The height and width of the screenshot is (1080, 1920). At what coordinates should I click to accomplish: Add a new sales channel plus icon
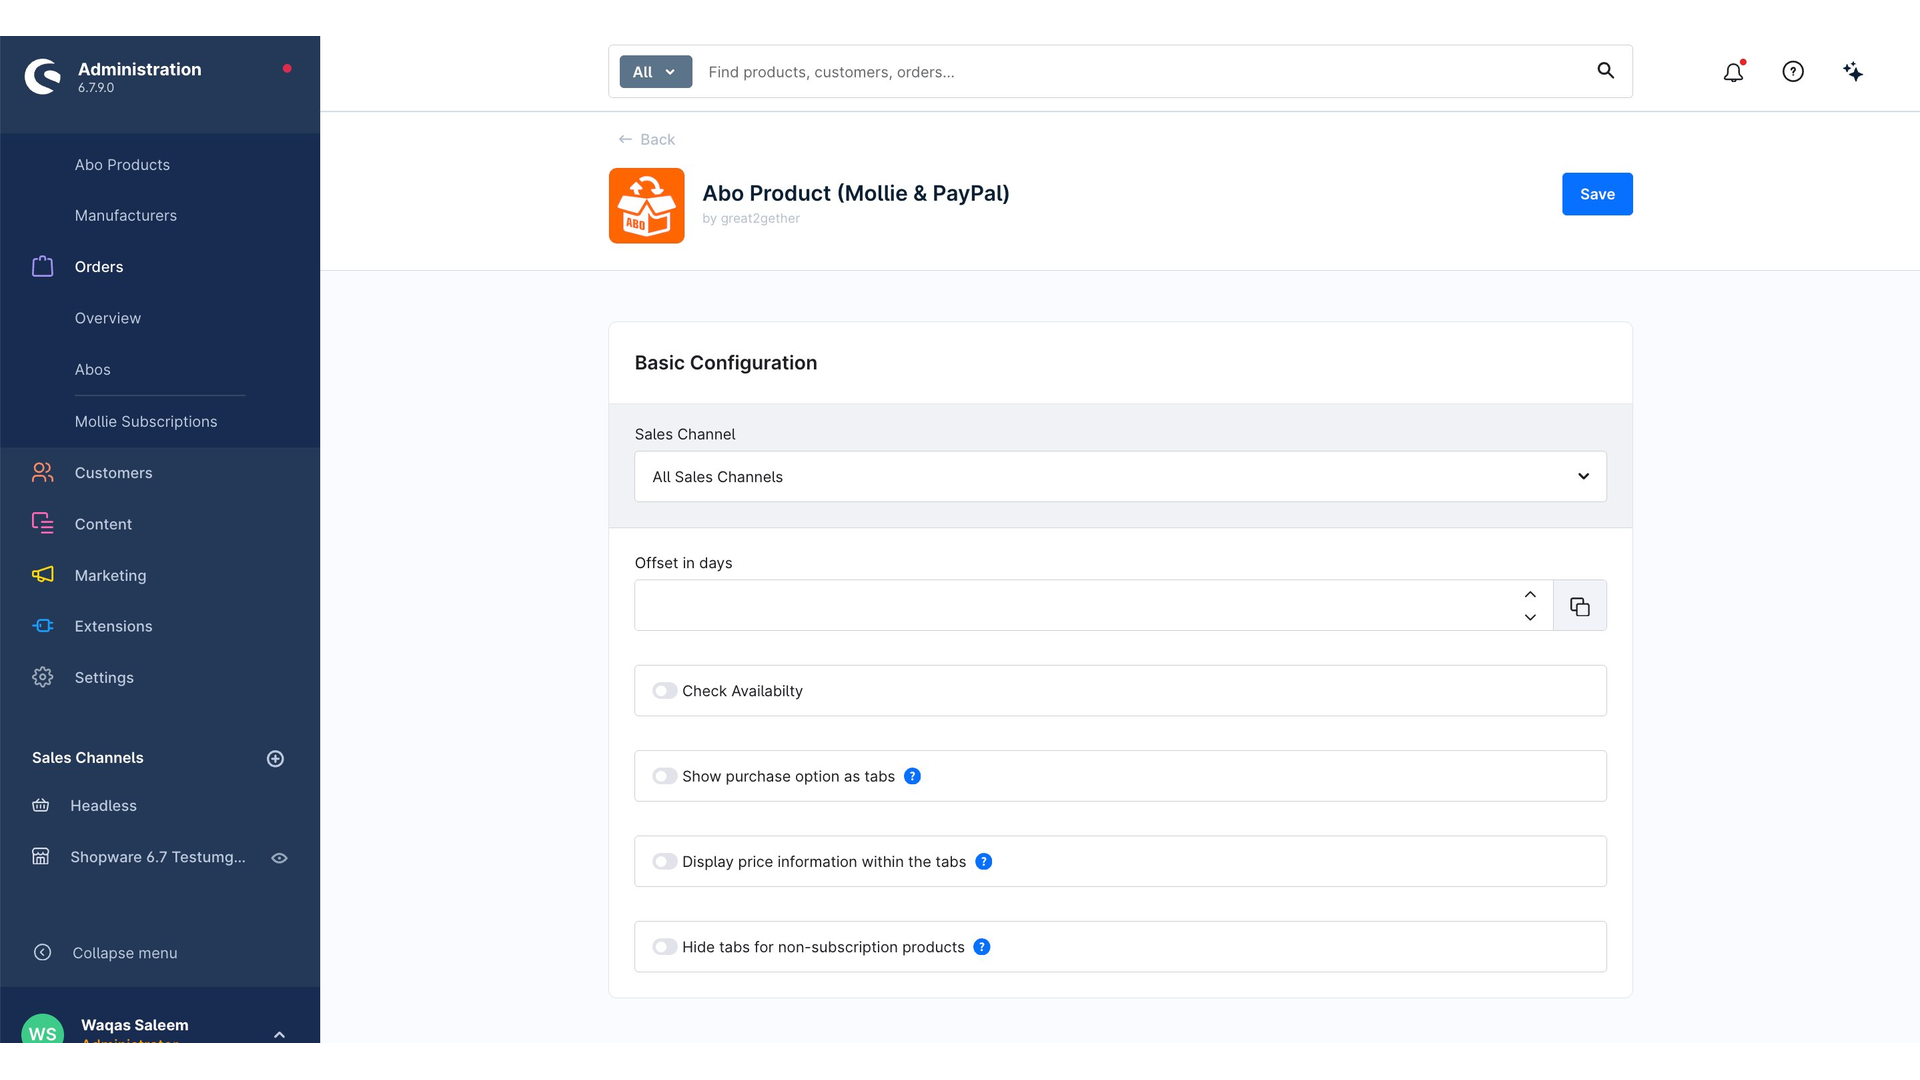coord(275,759)
